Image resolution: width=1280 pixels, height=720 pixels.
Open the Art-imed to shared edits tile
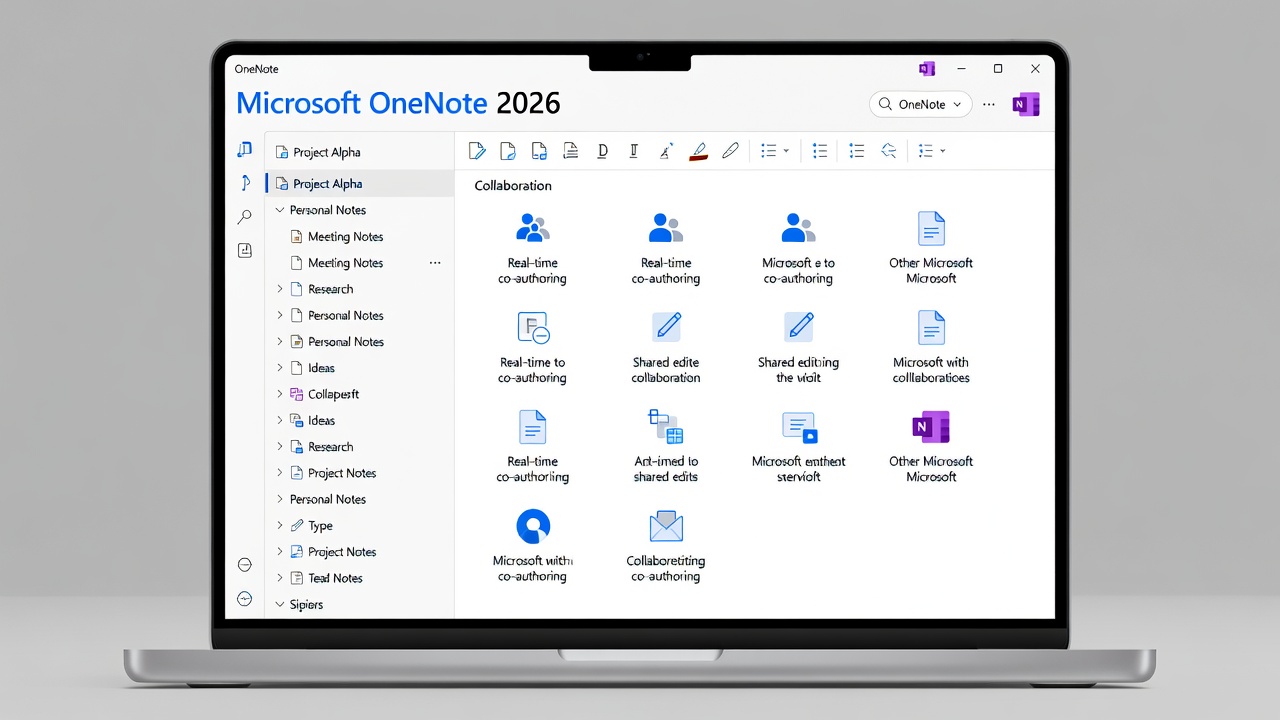tap(666, 446)
